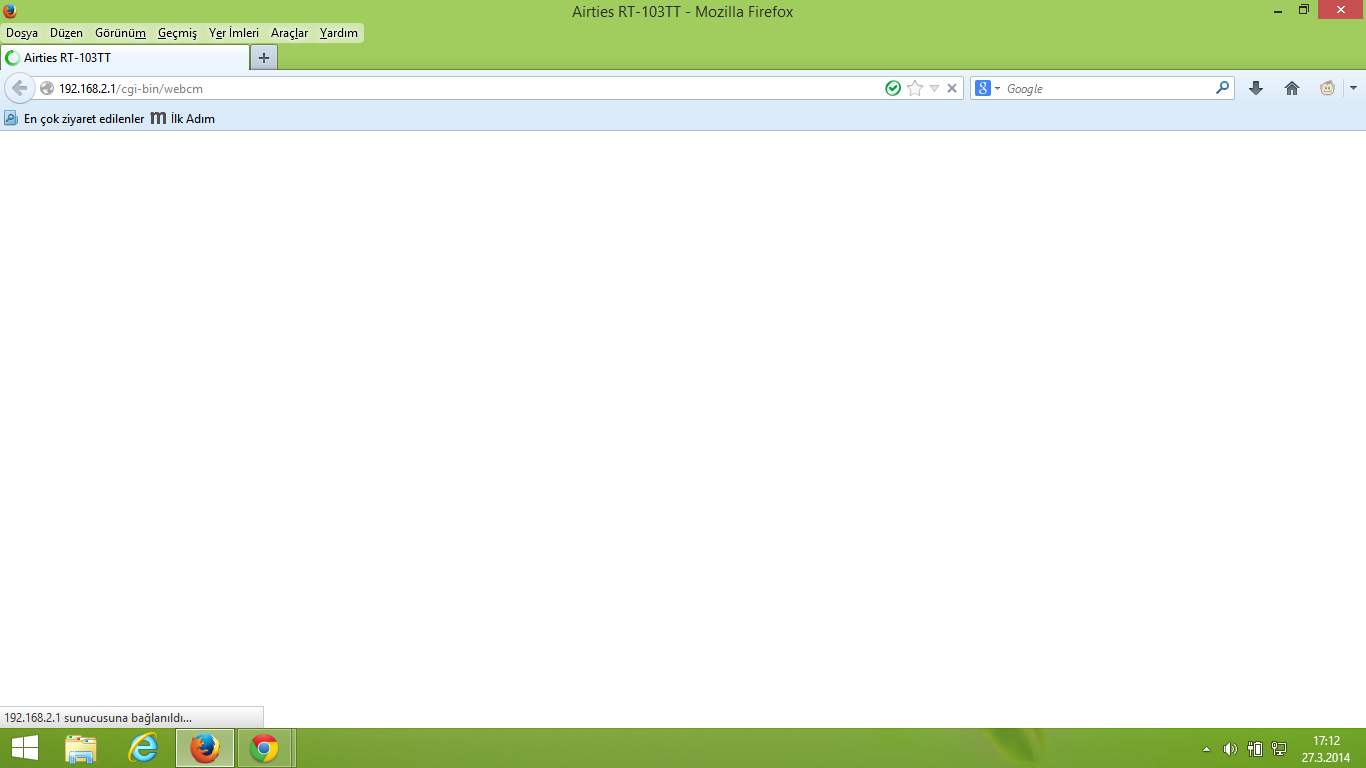Open the volume speaker tray icon
Viewport: 1366px width, 768px height.
[x=1230, y=749]
